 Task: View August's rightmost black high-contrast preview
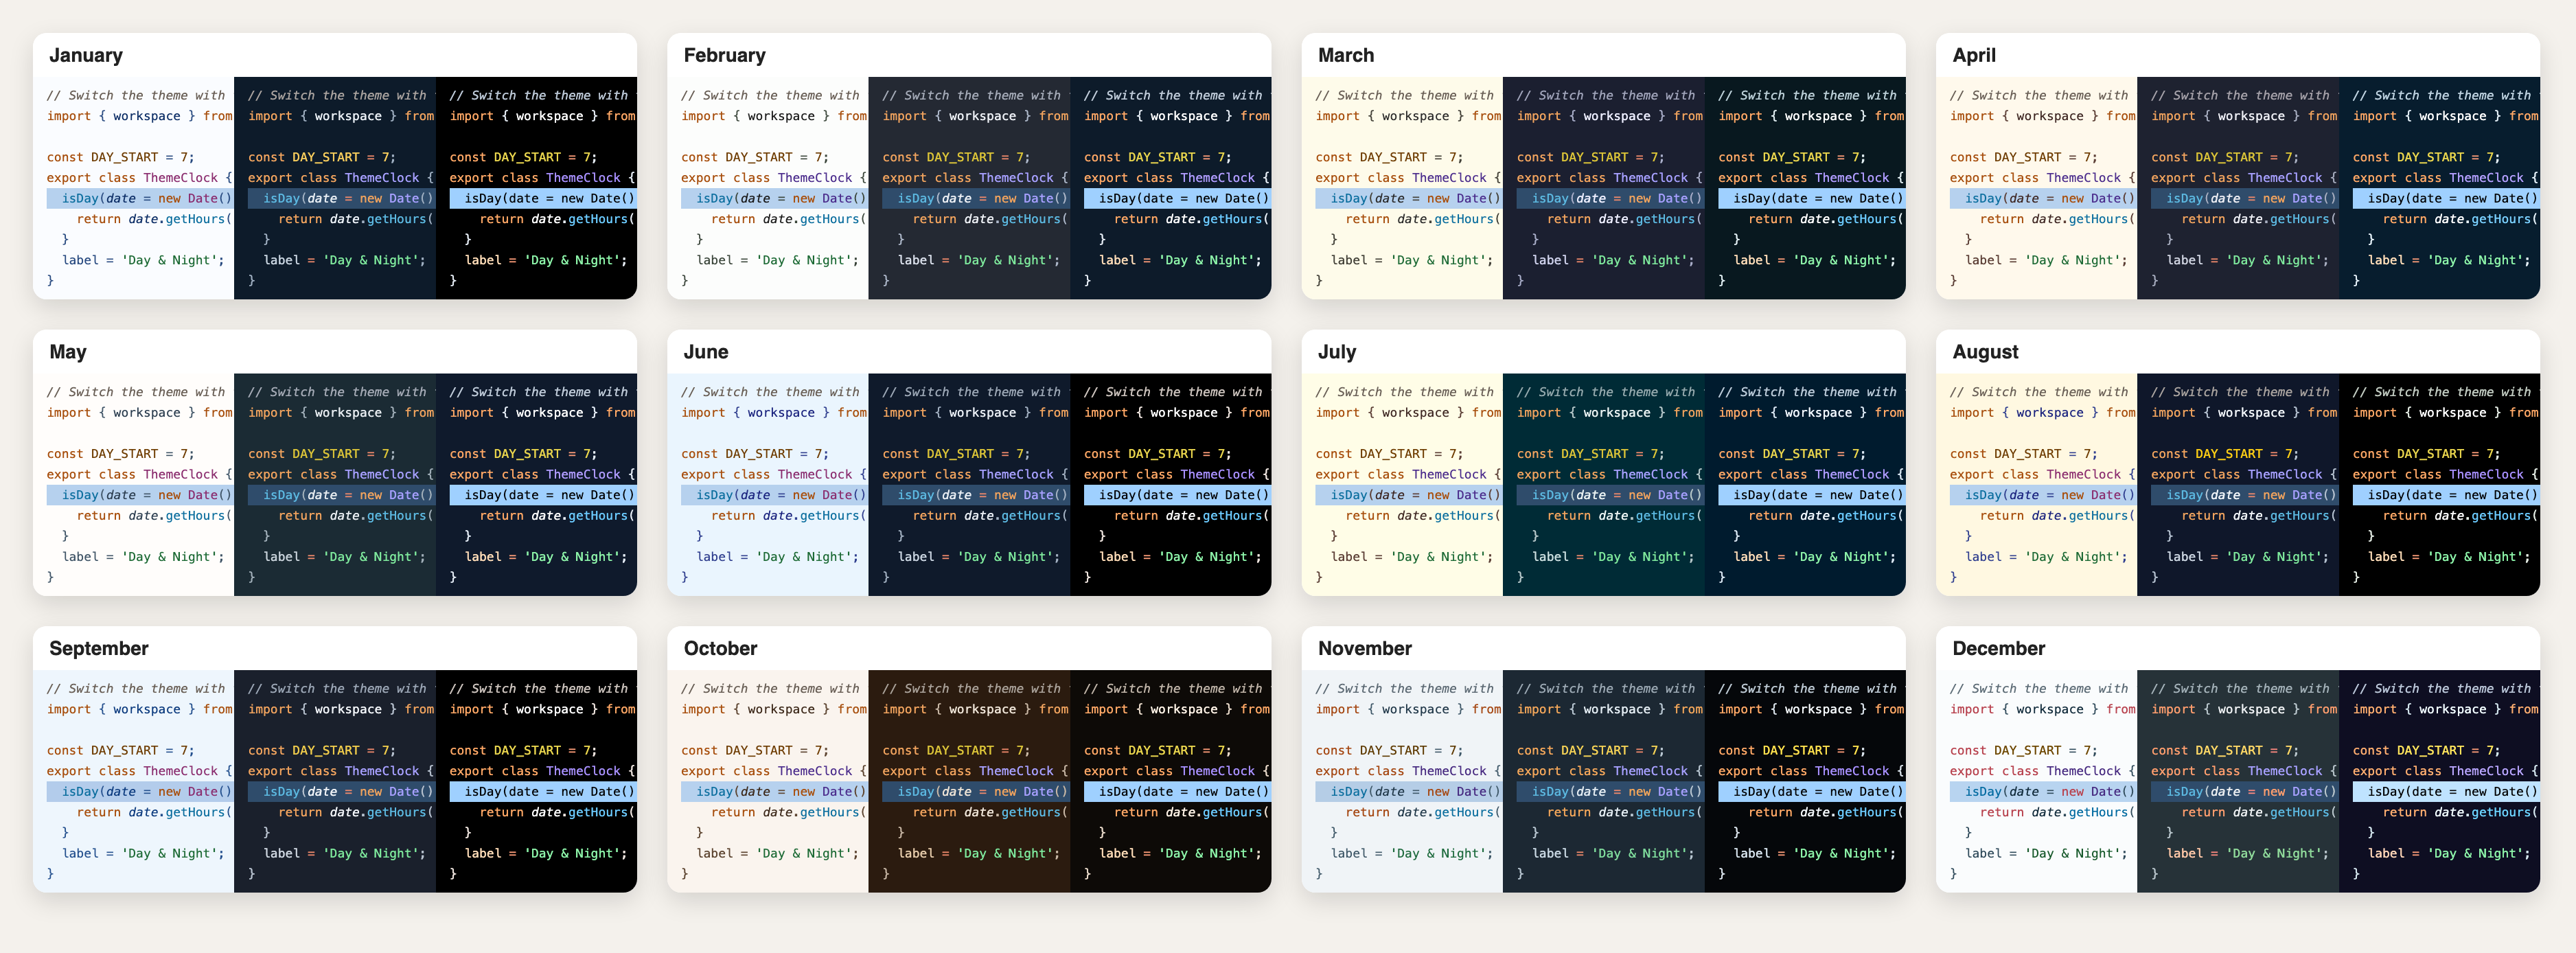click(x=2440, y=485)
